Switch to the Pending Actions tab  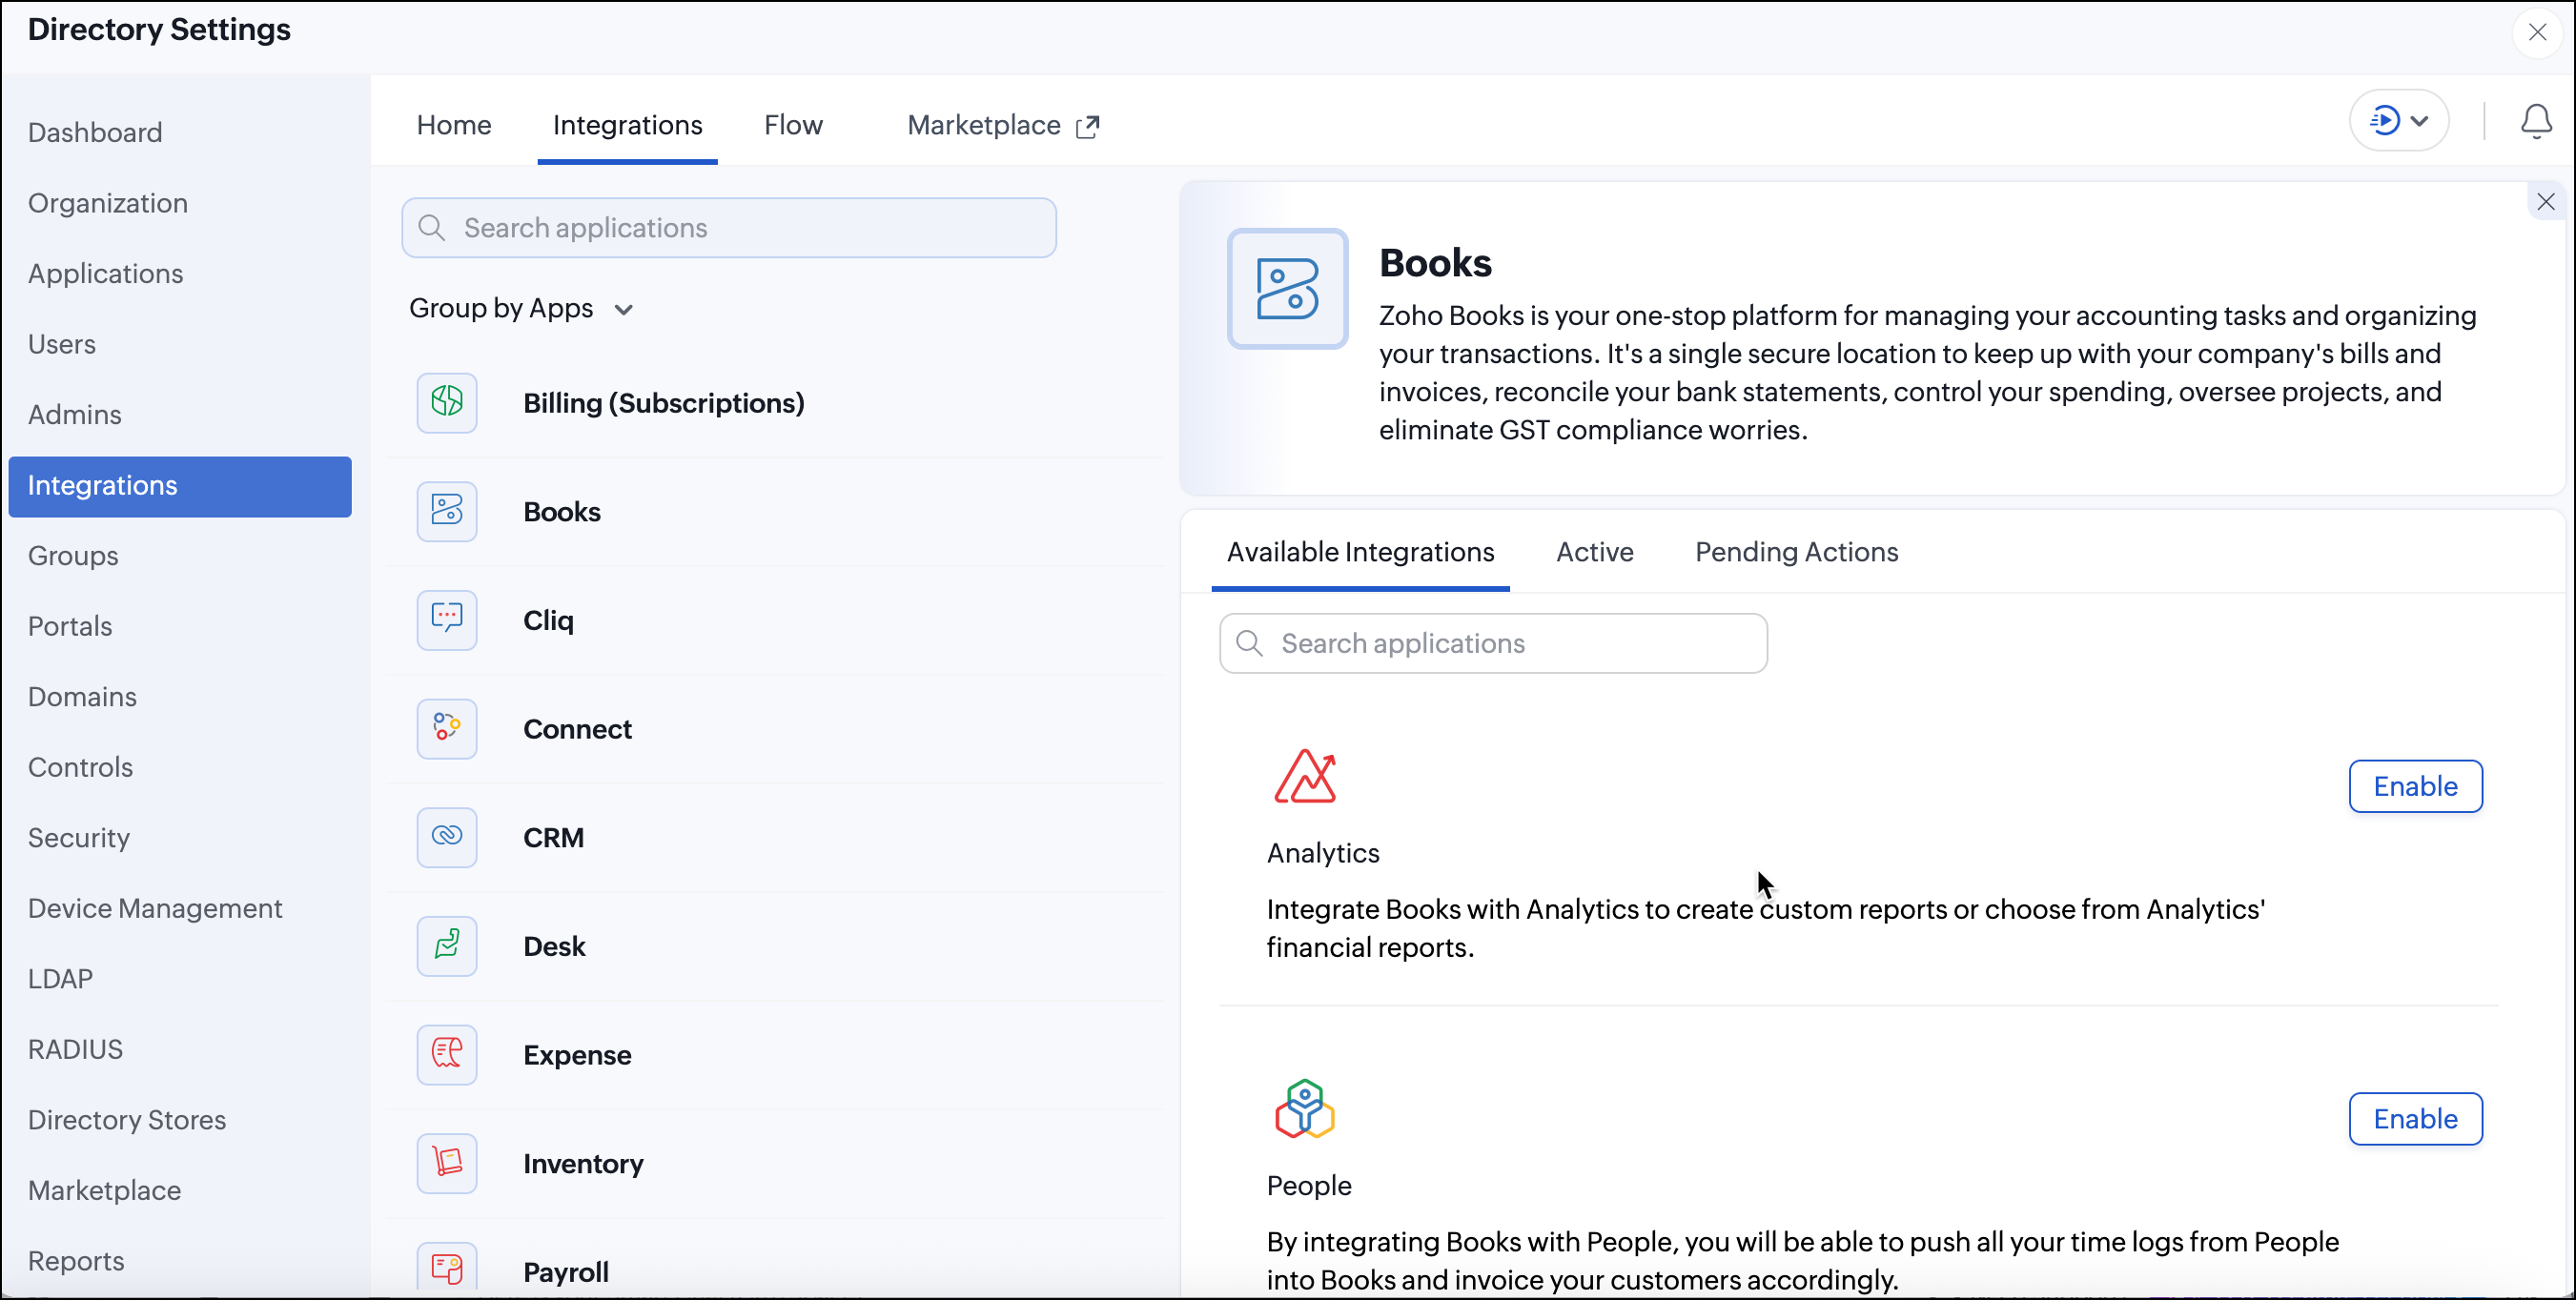pos(1795,552)
